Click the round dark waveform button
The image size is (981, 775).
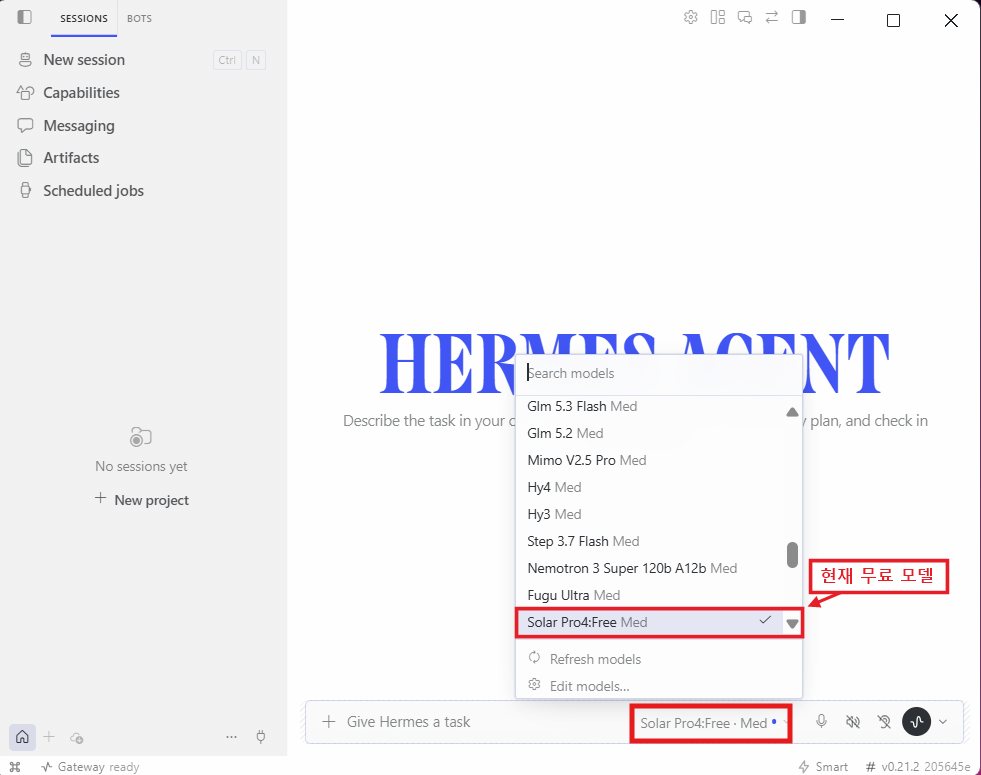[917, 722]
